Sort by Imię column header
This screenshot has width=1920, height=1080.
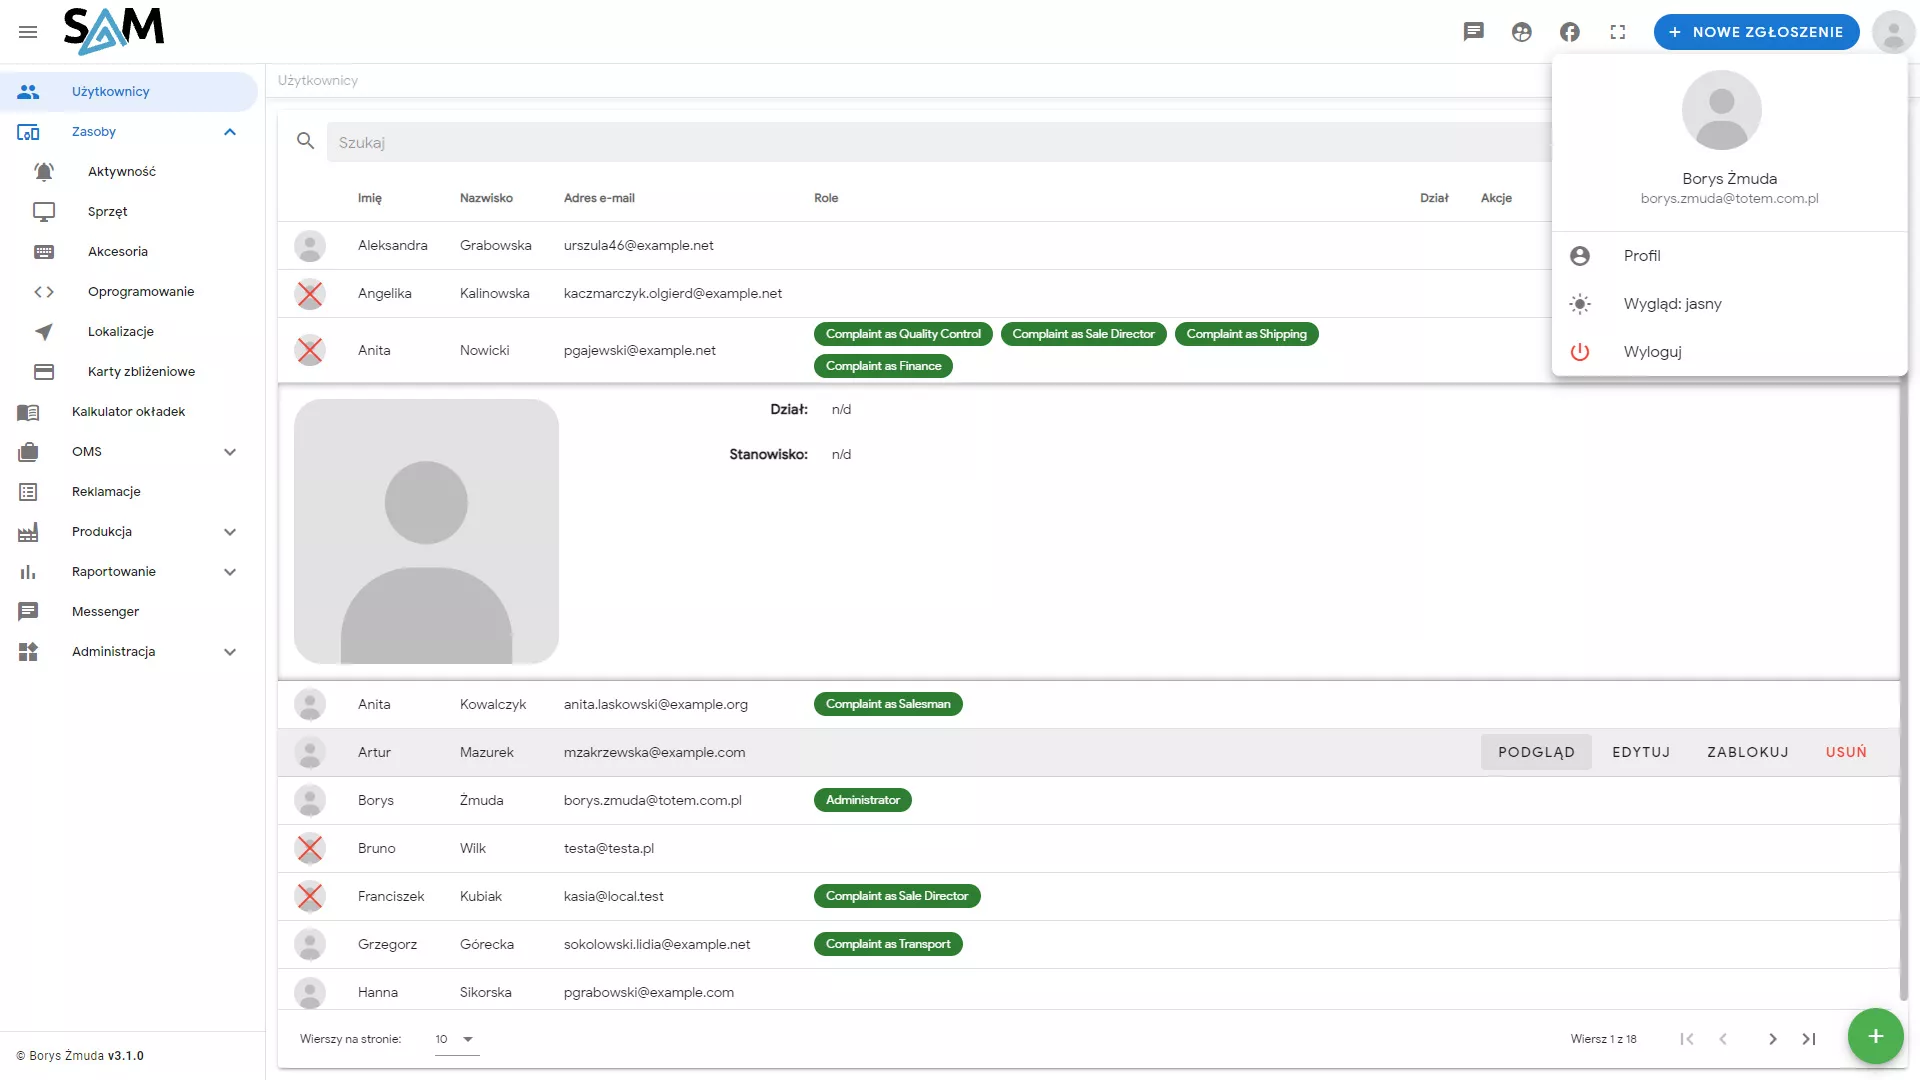pyautogui.click(x=370, y=198)
